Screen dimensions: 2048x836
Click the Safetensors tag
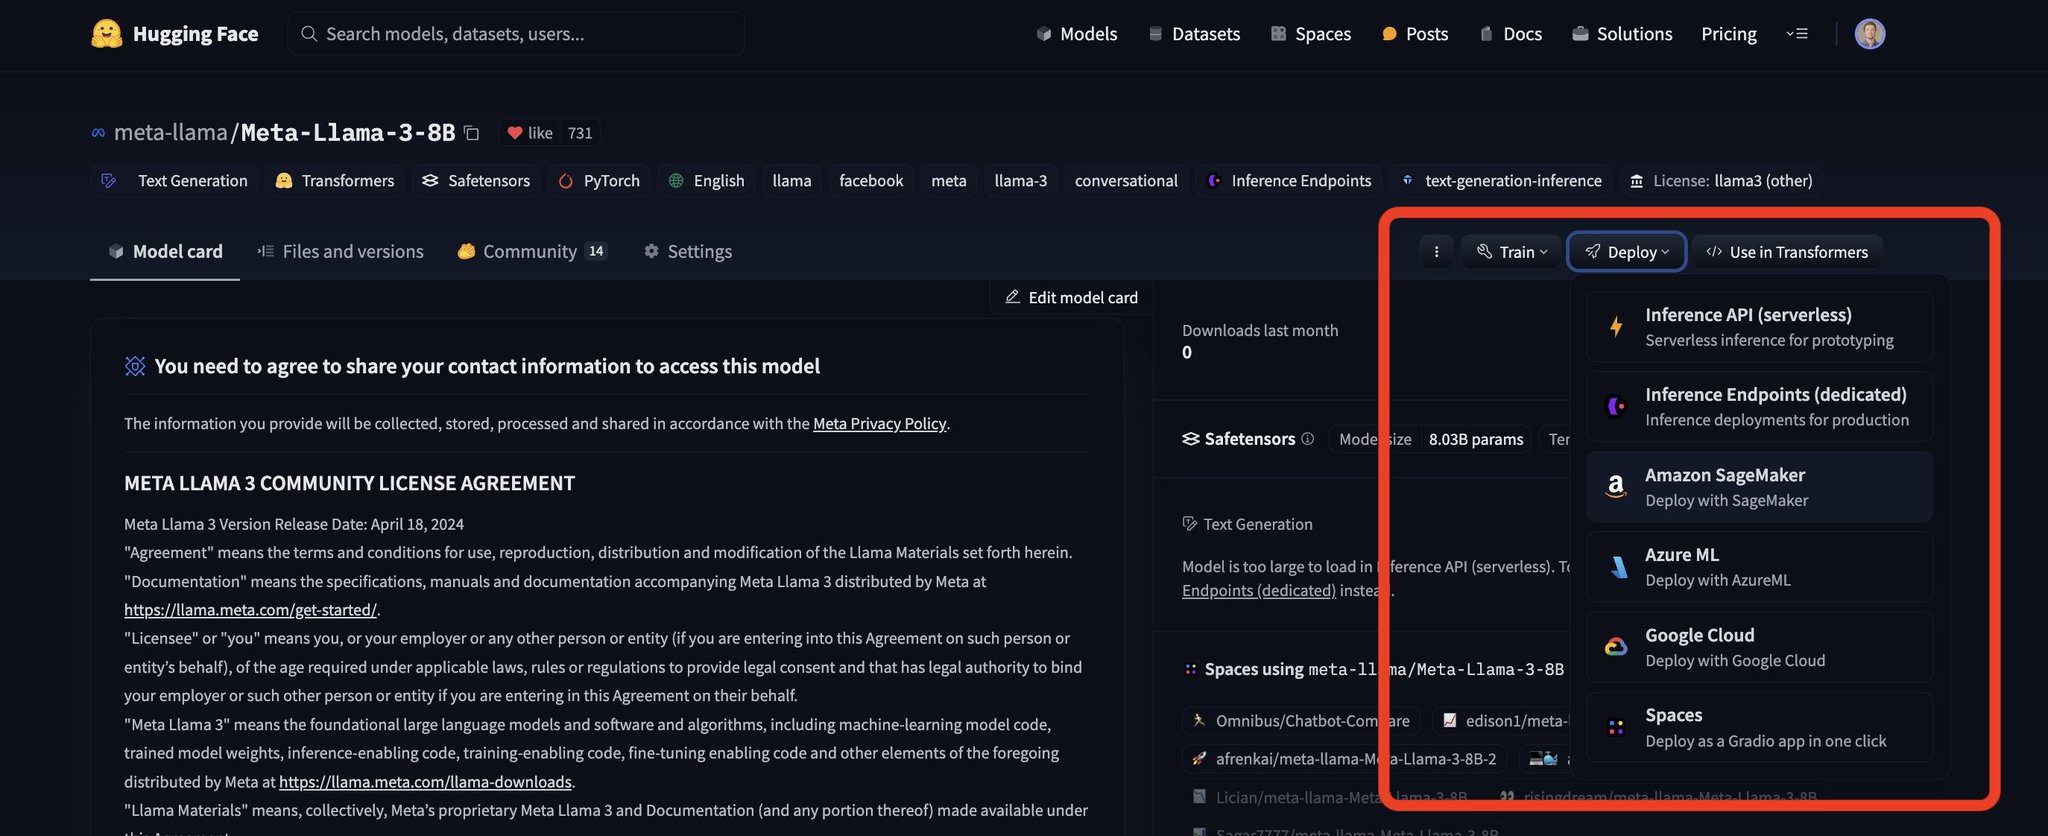point(476,181)
